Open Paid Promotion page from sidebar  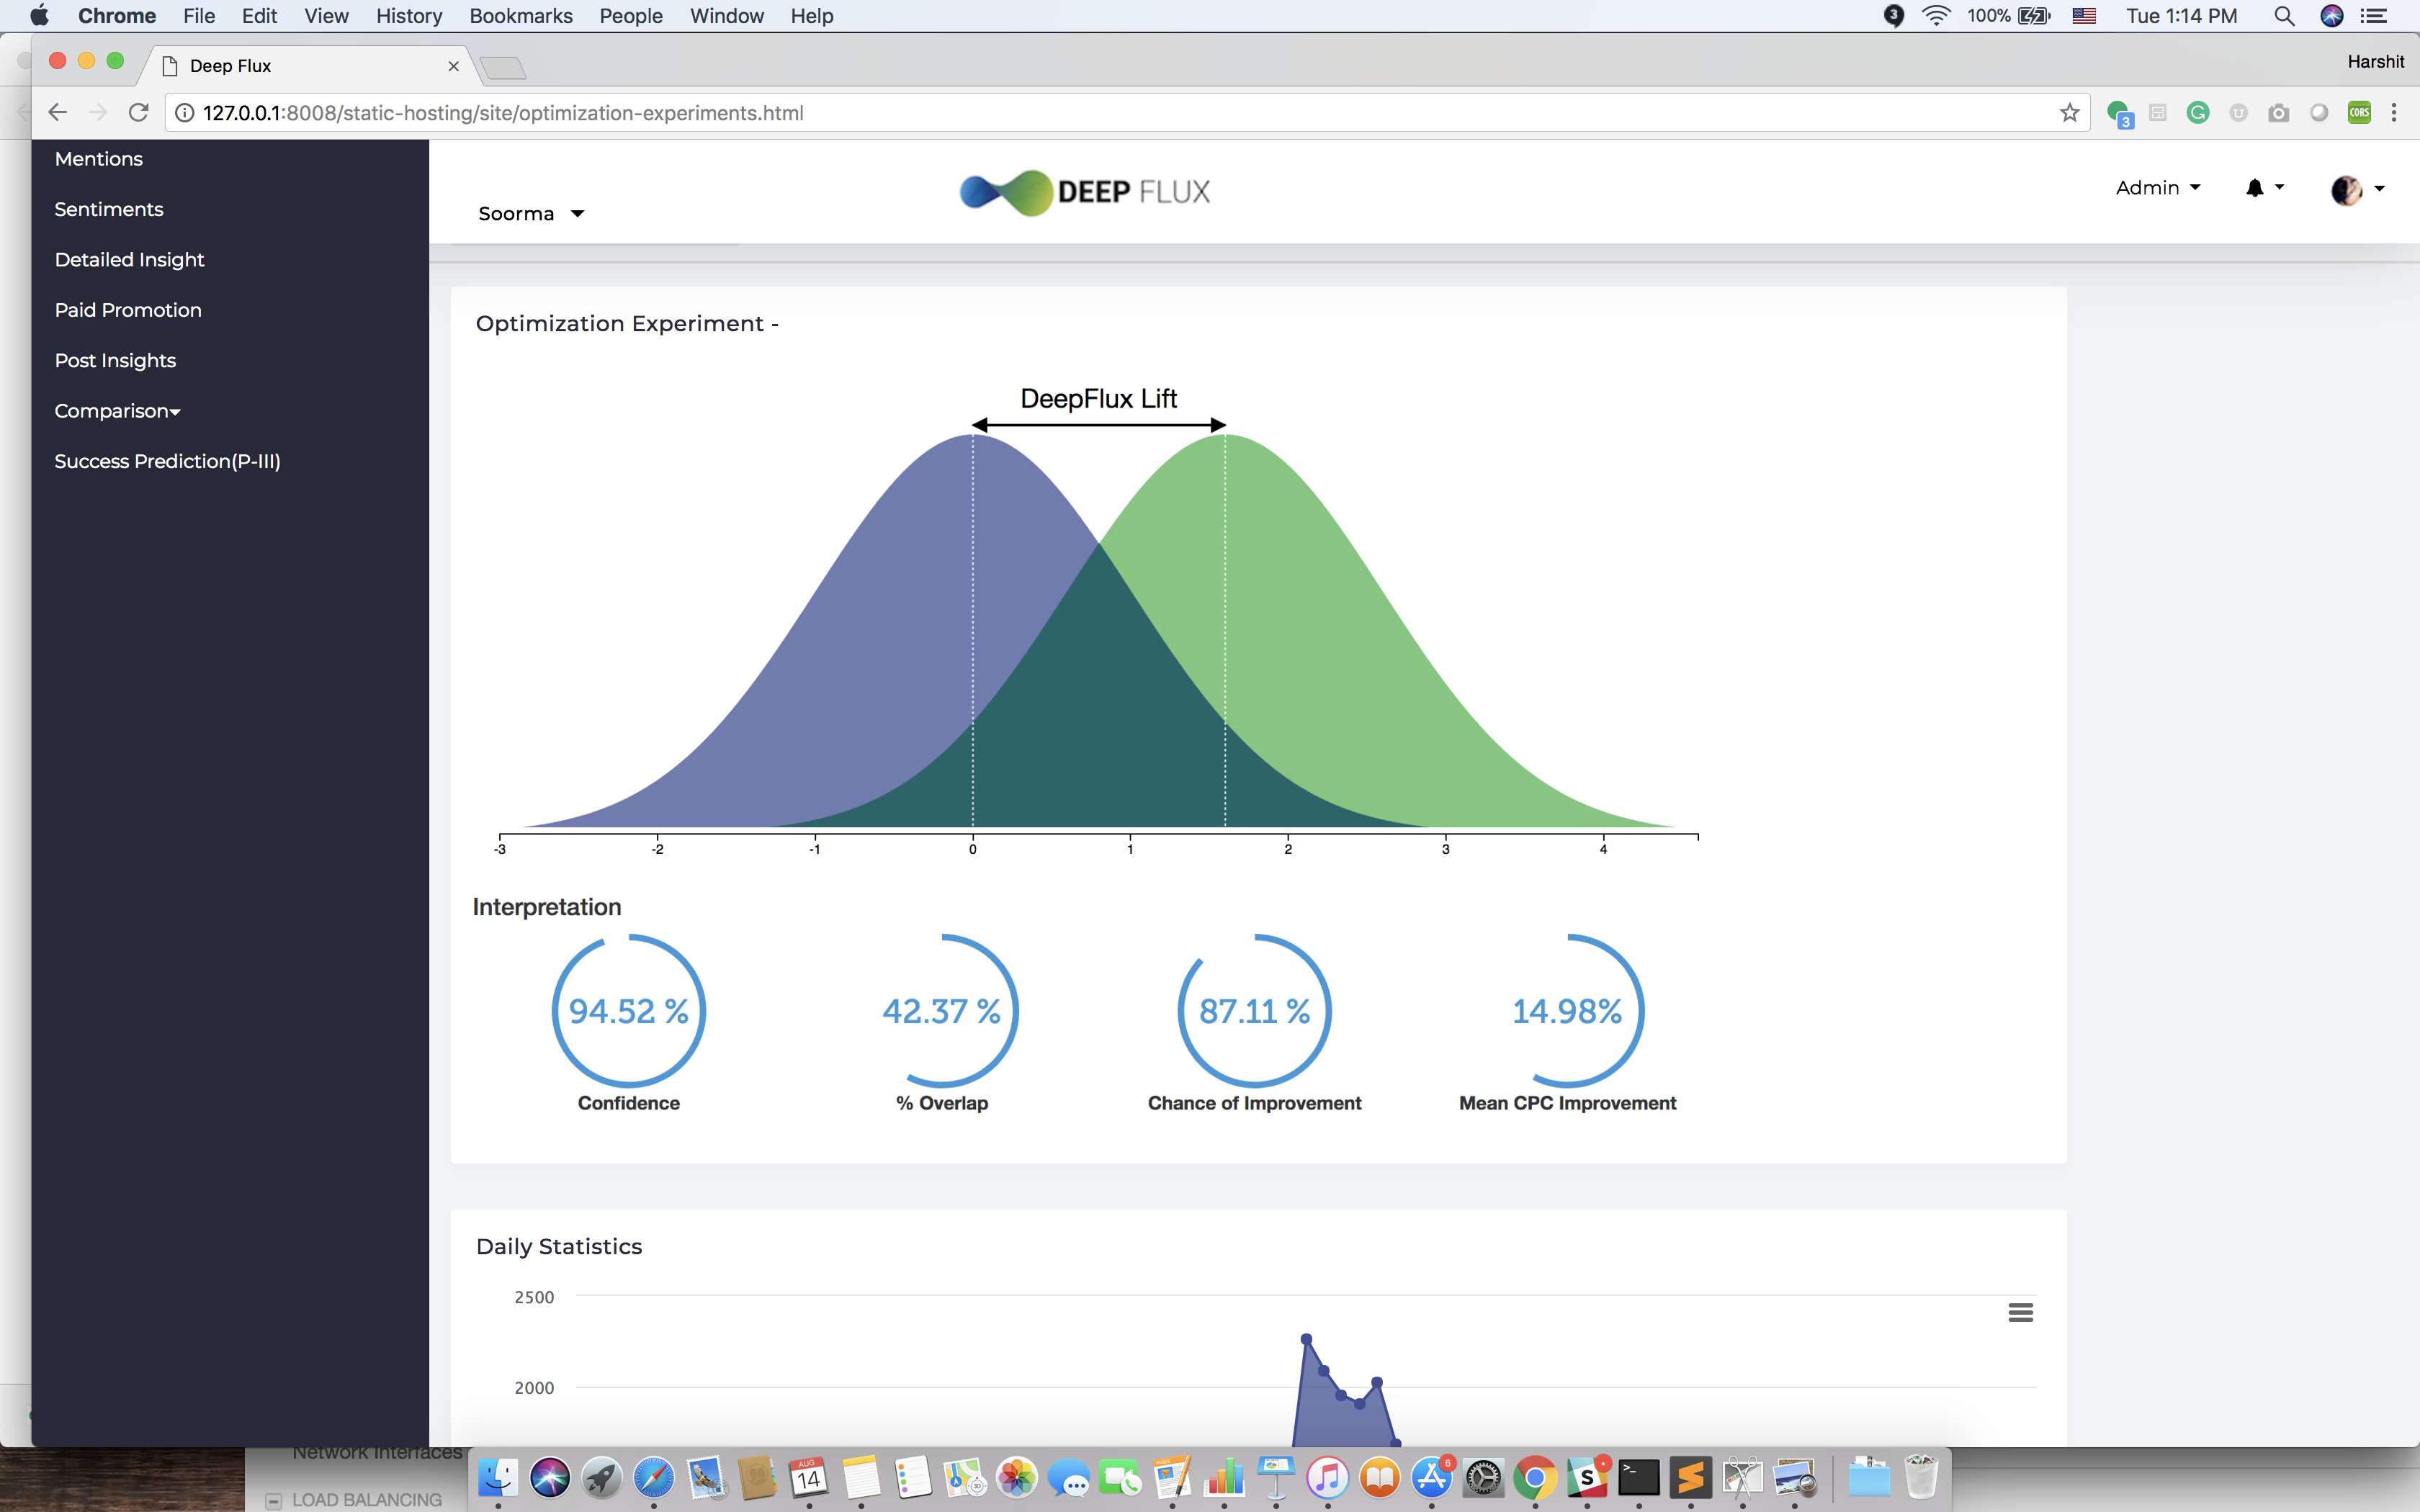[128, 310]
